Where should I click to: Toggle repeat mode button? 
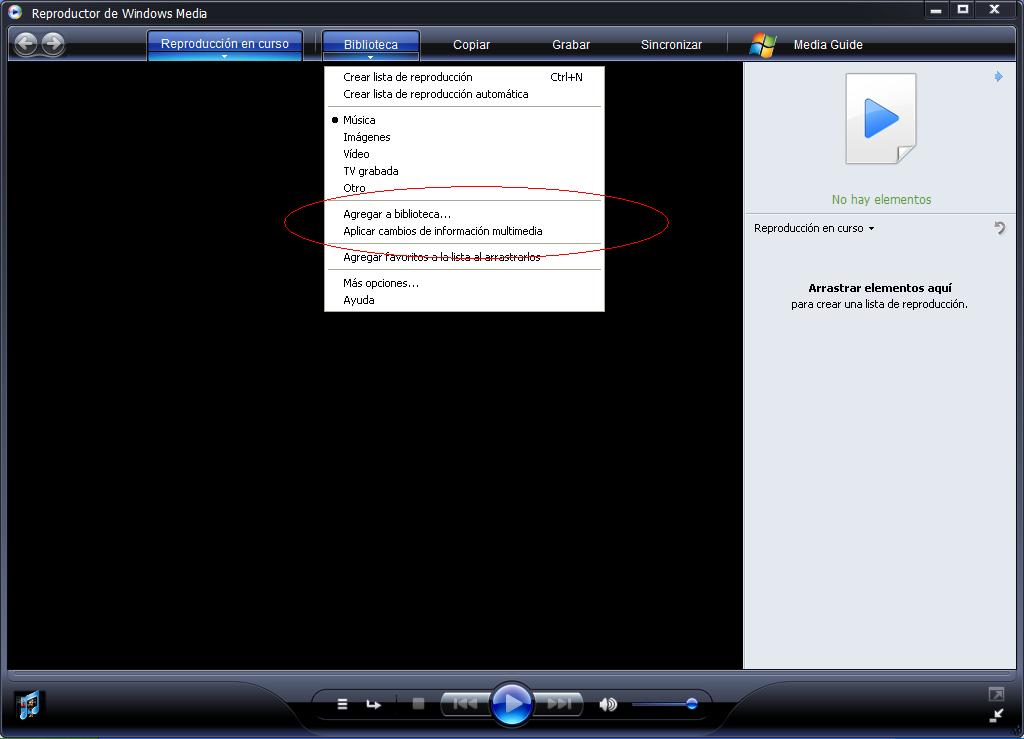(x=374, y=704)
